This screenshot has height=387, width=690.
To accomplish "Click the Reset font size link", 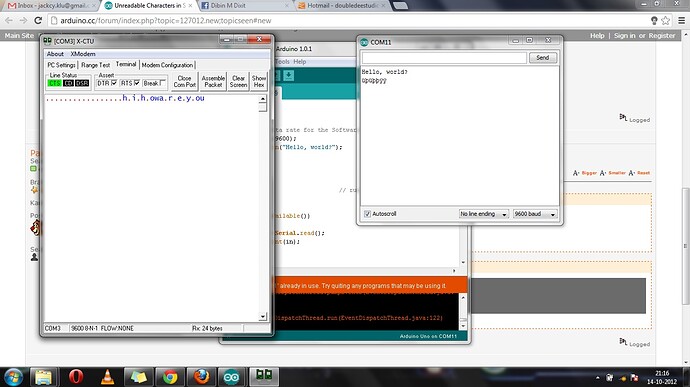I will coord(643,173).
